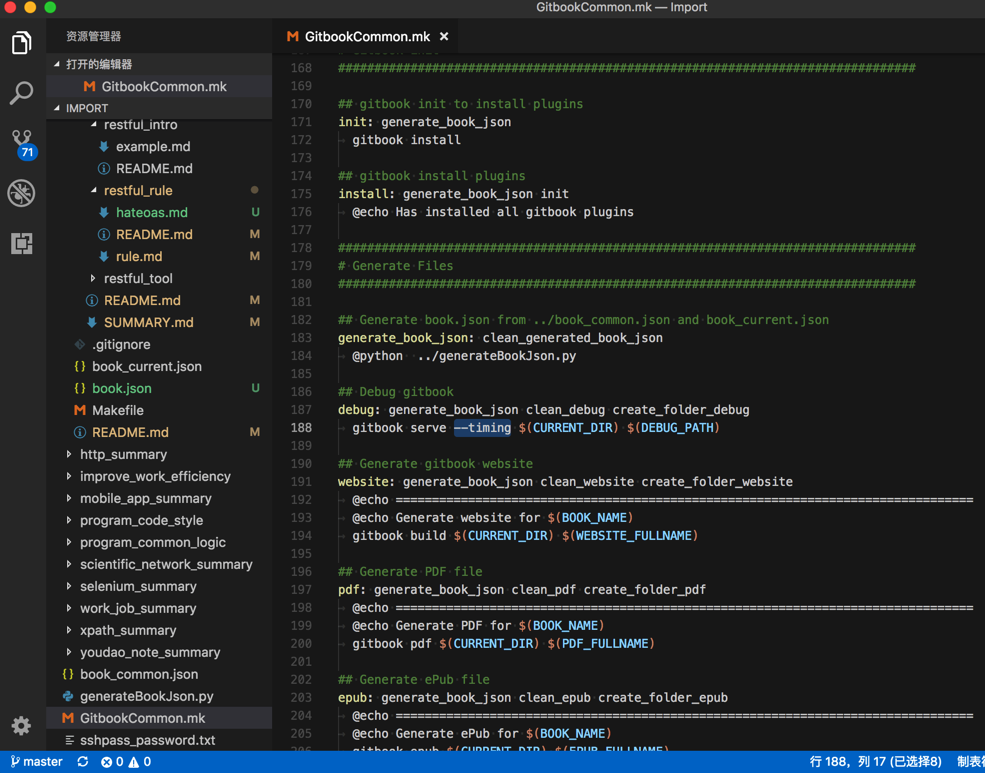The height and width of the screenshot is (773, 985).
Task: Expand the restful_tool folder
Action: coord(138,278)
